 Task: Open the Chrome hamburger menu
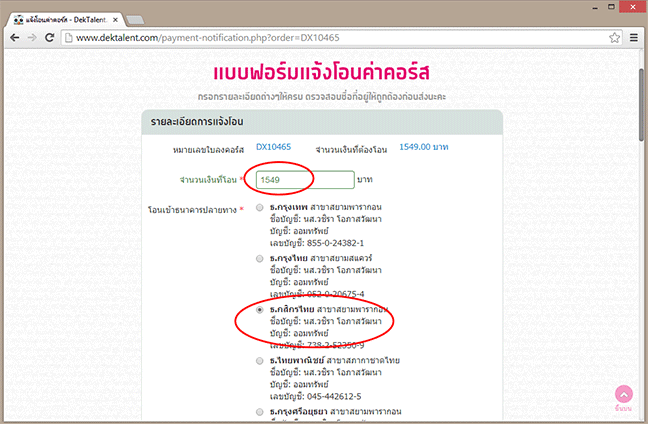[633, 37]
